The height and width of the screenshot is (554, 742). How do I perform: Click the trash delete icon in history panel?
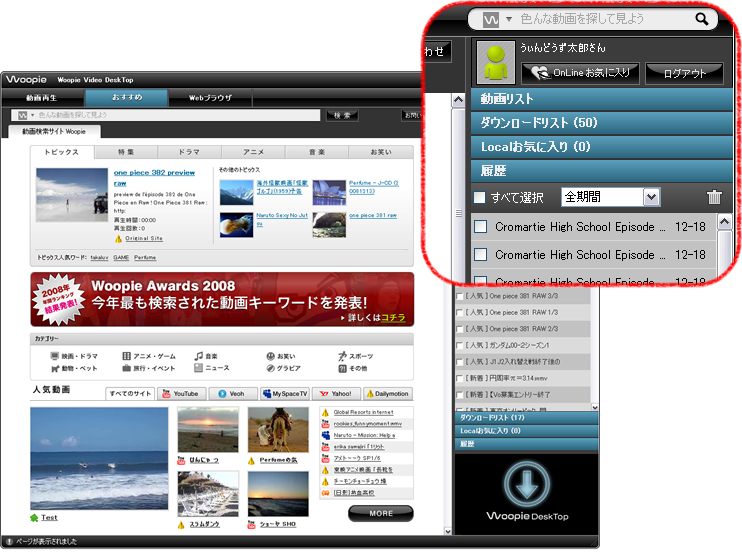[714, 196]
